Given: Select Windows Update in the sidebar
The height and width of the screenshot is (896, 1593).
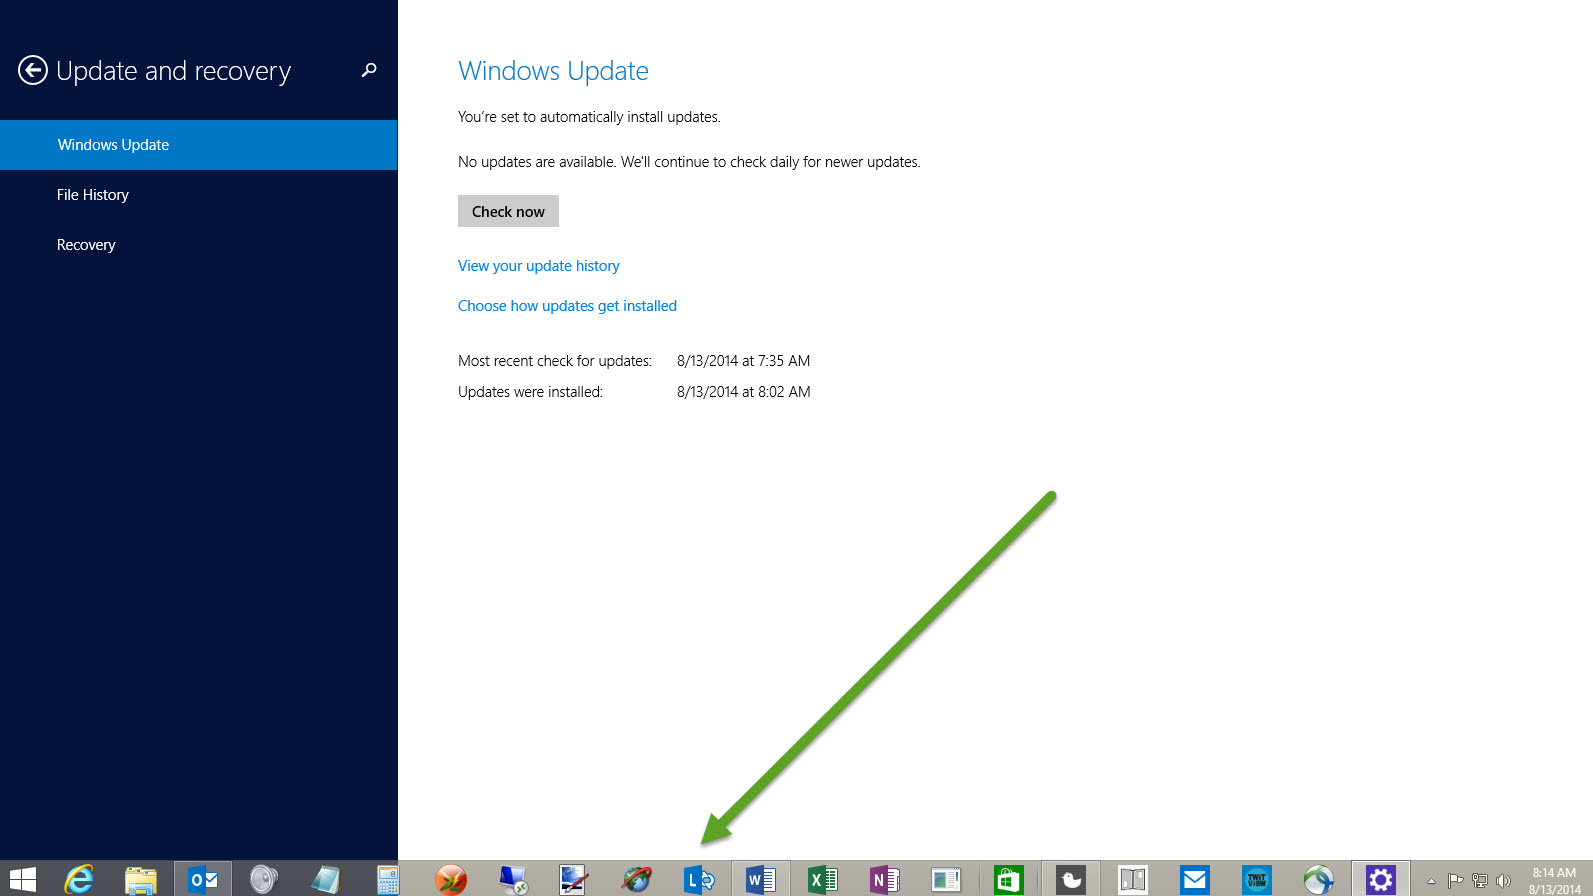Looking at the screenshot, I should (x=113, y=145).
